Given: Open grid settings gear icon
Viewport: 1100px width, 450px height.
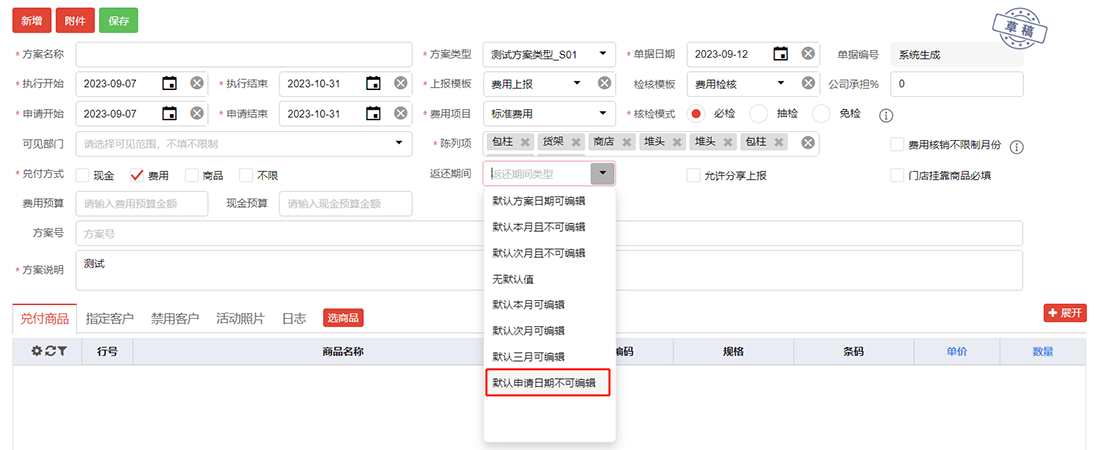Looking at the screenshot, I should click(37, 352).
